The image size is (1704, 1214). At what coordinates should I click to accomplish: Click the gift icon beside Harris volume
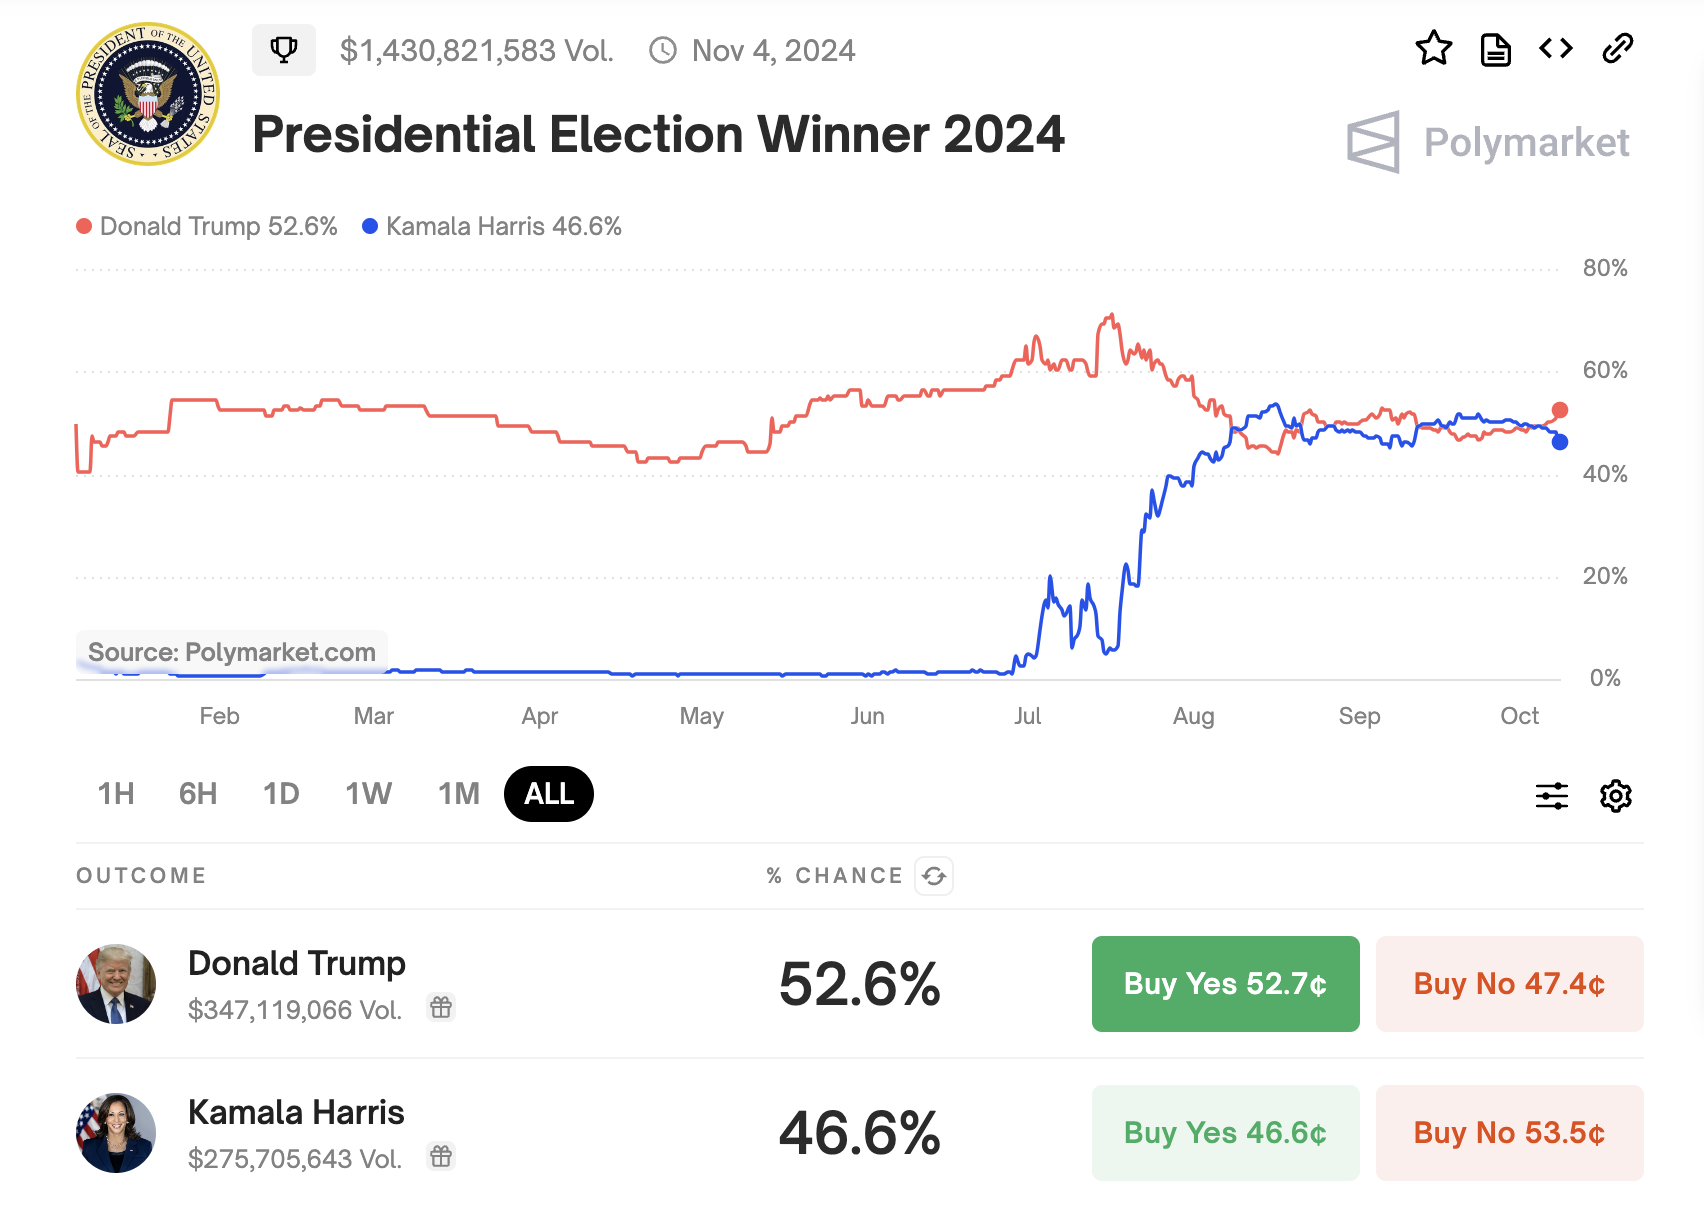coord(441,1157)
